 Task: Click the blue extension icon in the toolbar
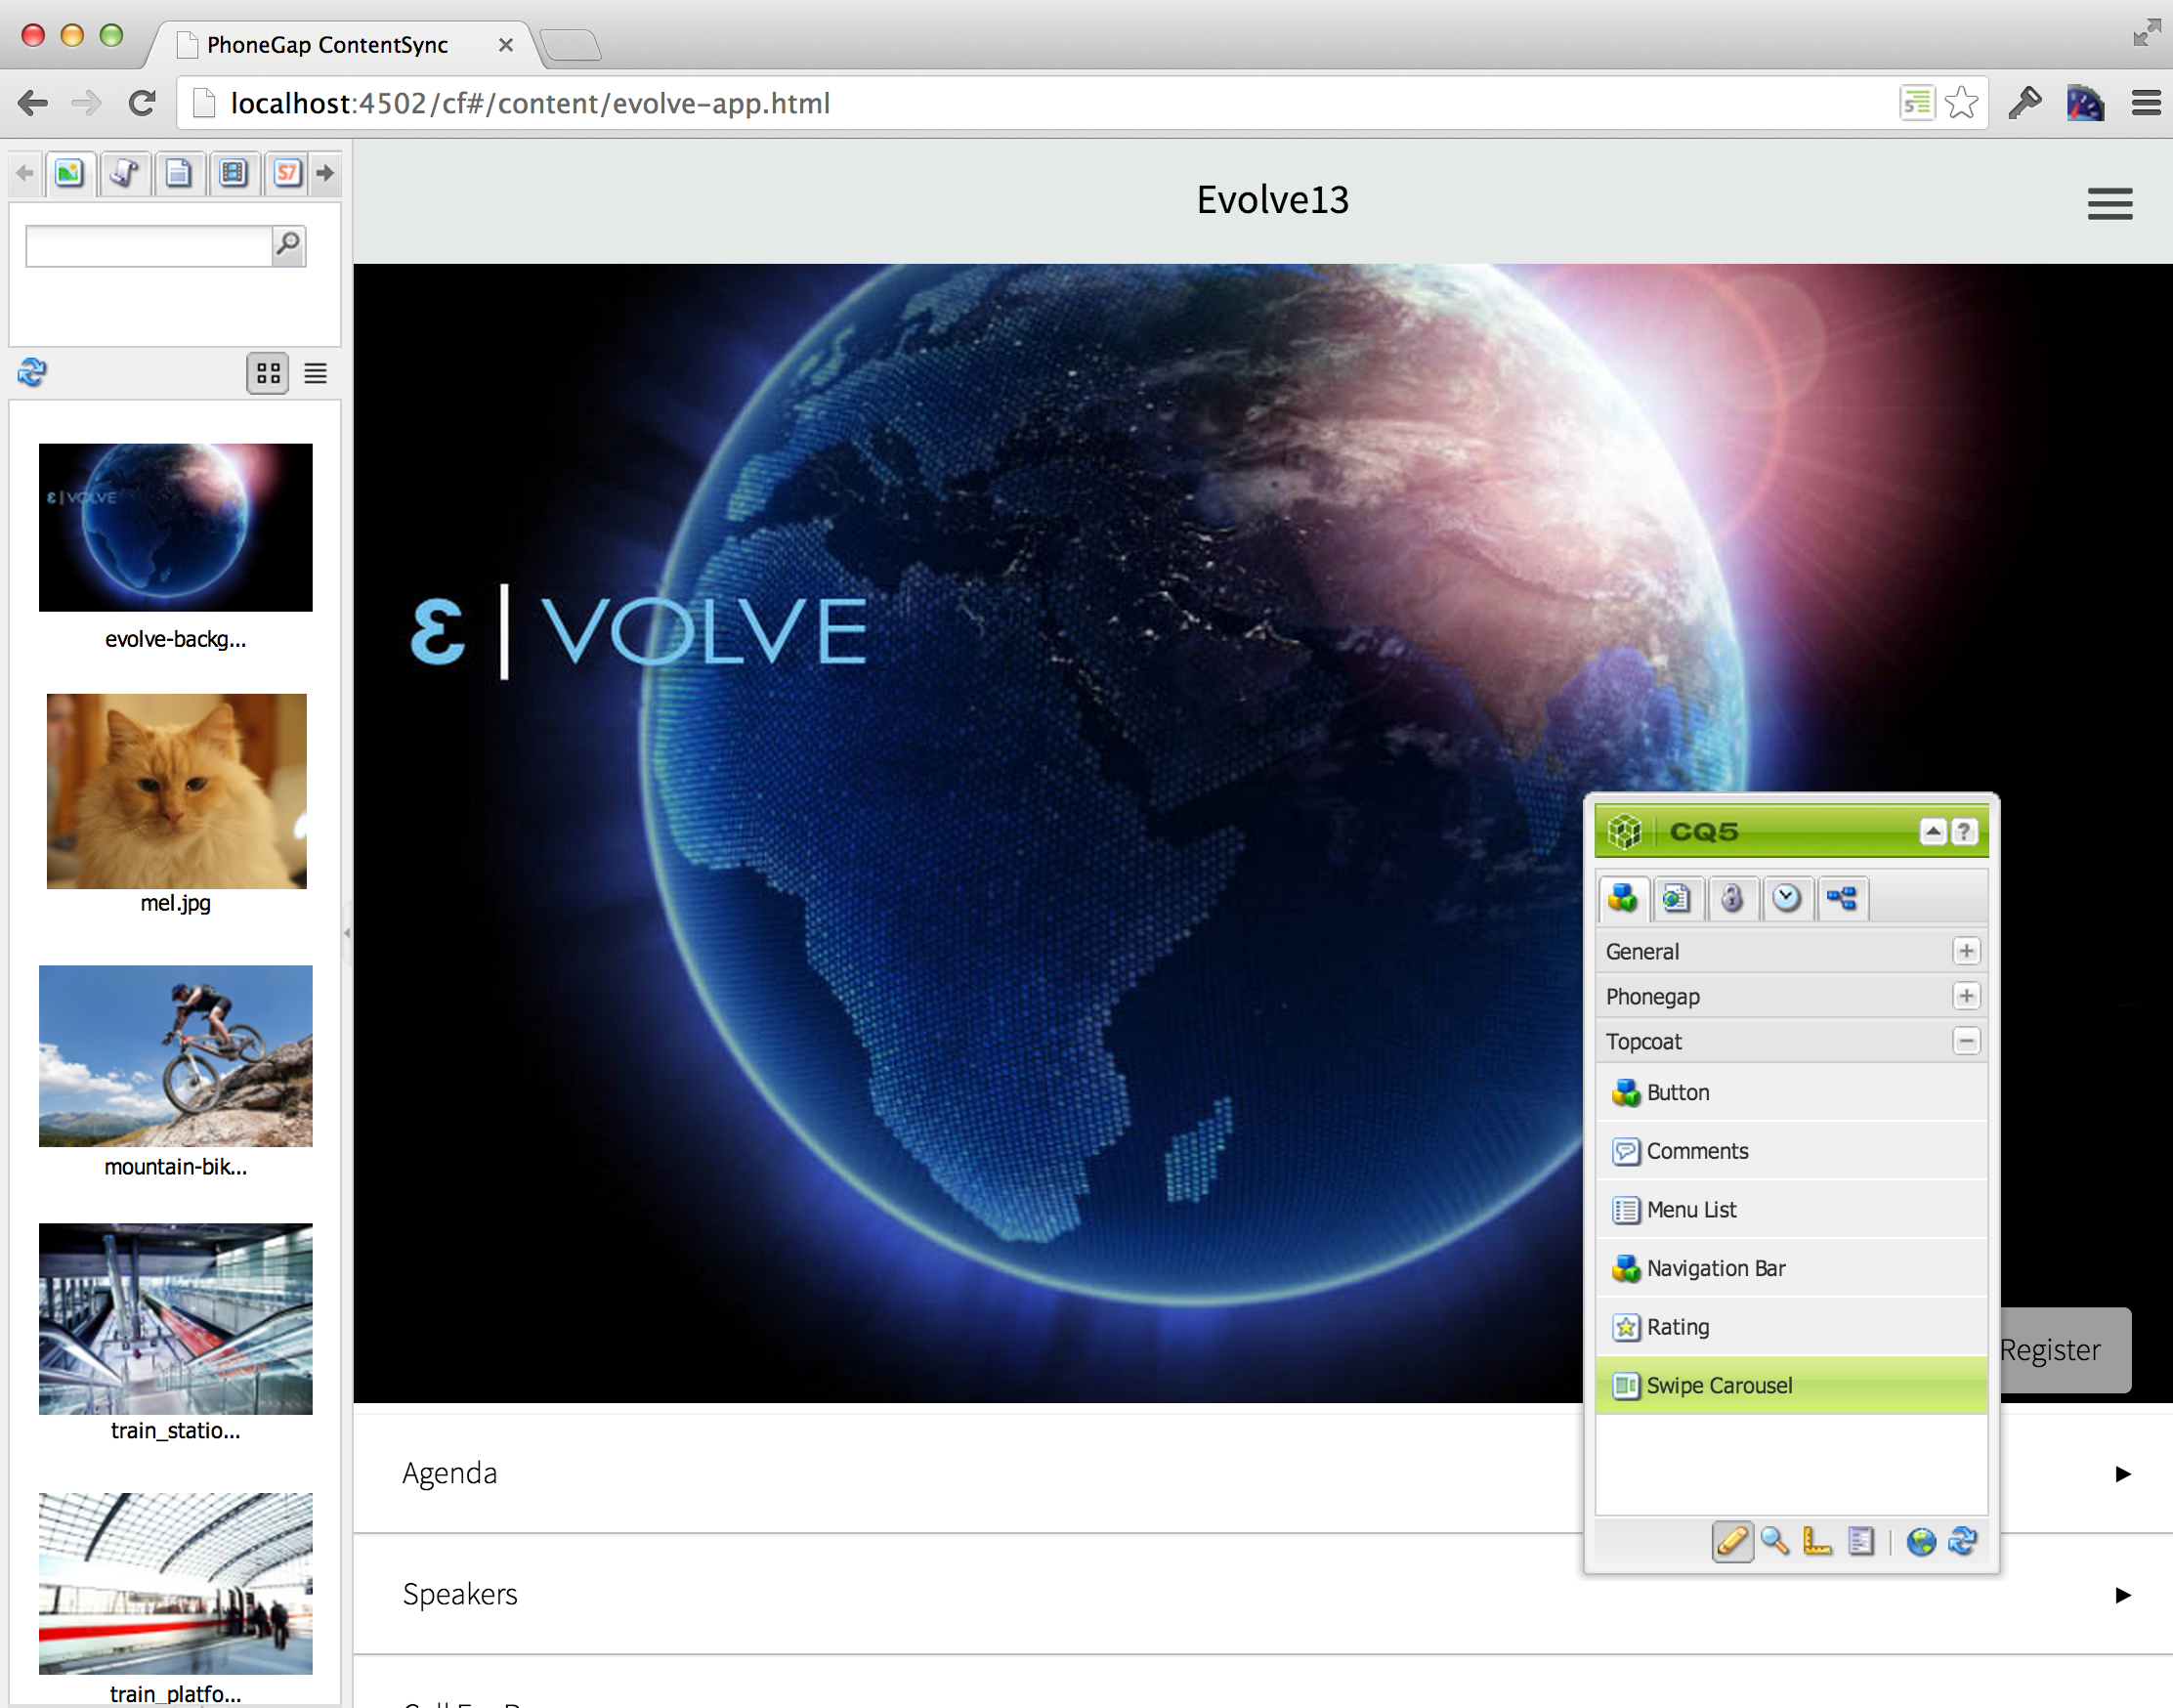(x=2085, y=103)
